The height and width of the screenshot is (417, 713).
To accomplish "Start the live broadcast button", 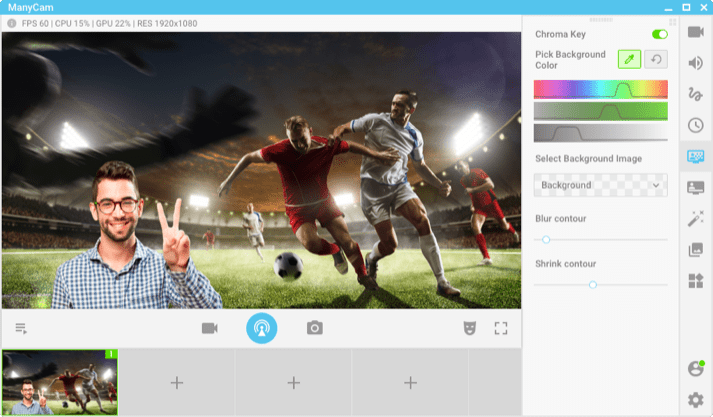I will (261, 328).
